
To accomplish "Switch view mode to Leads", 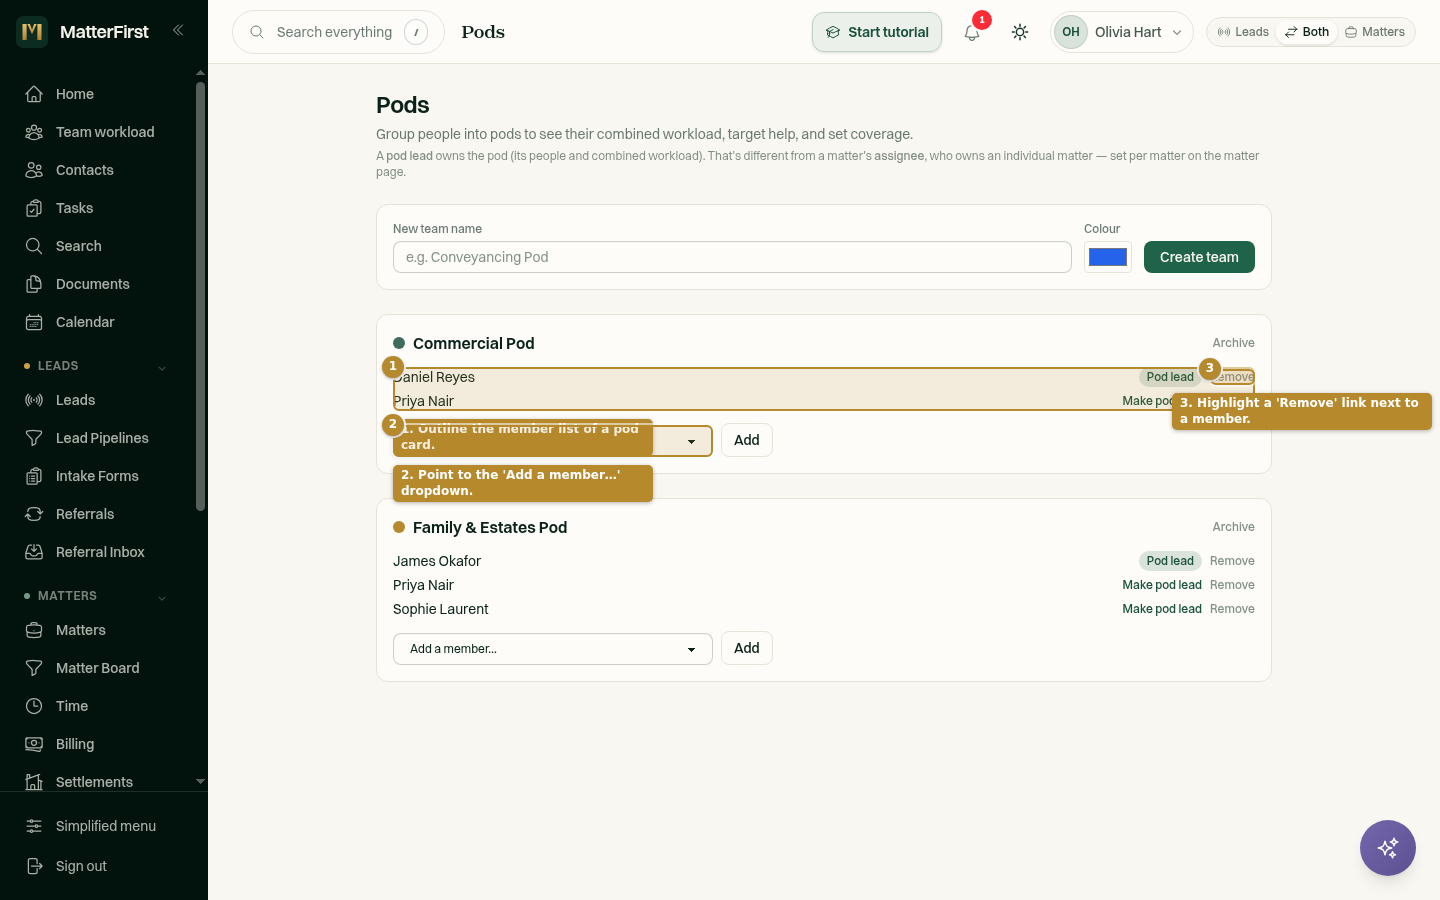I will pos(1243,32).
